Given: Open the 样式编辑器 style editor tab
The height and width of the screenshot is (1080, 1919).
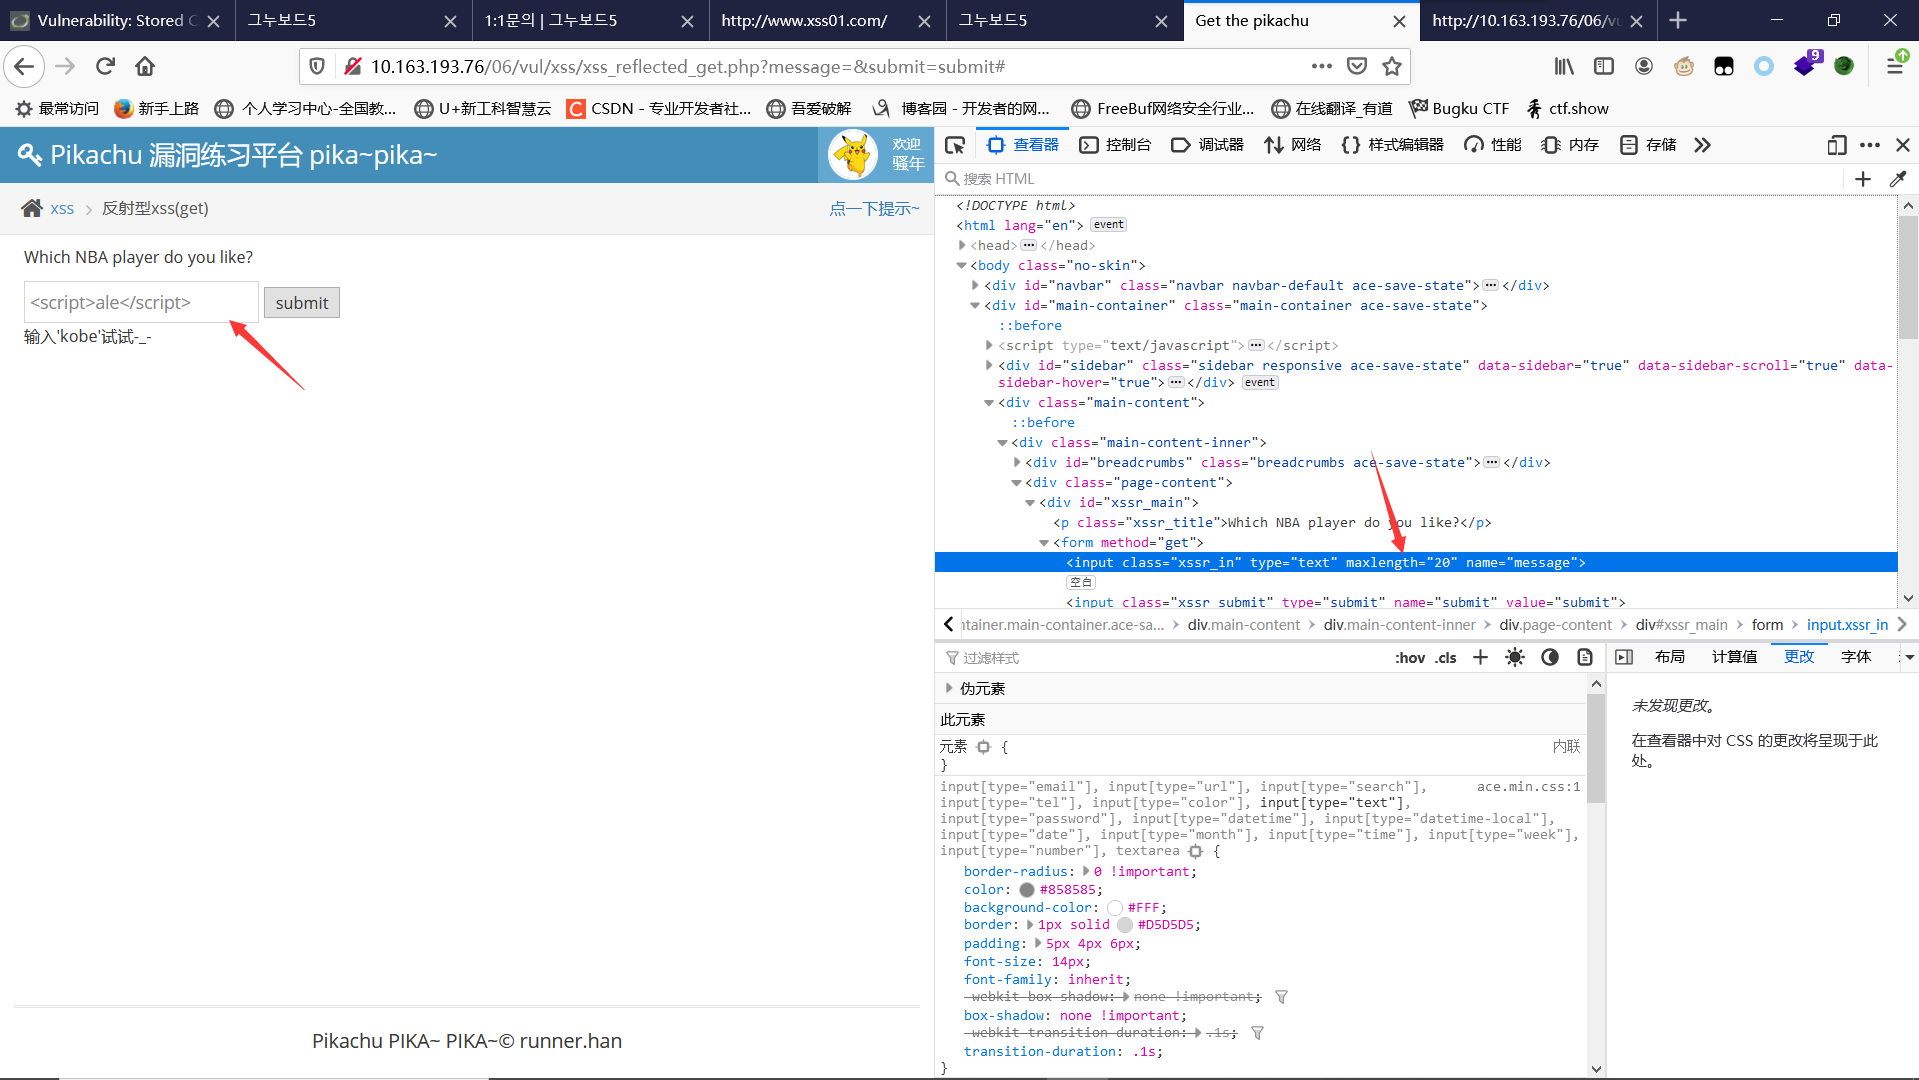Looking at the screenshot, I should (x=1393, y=145).
